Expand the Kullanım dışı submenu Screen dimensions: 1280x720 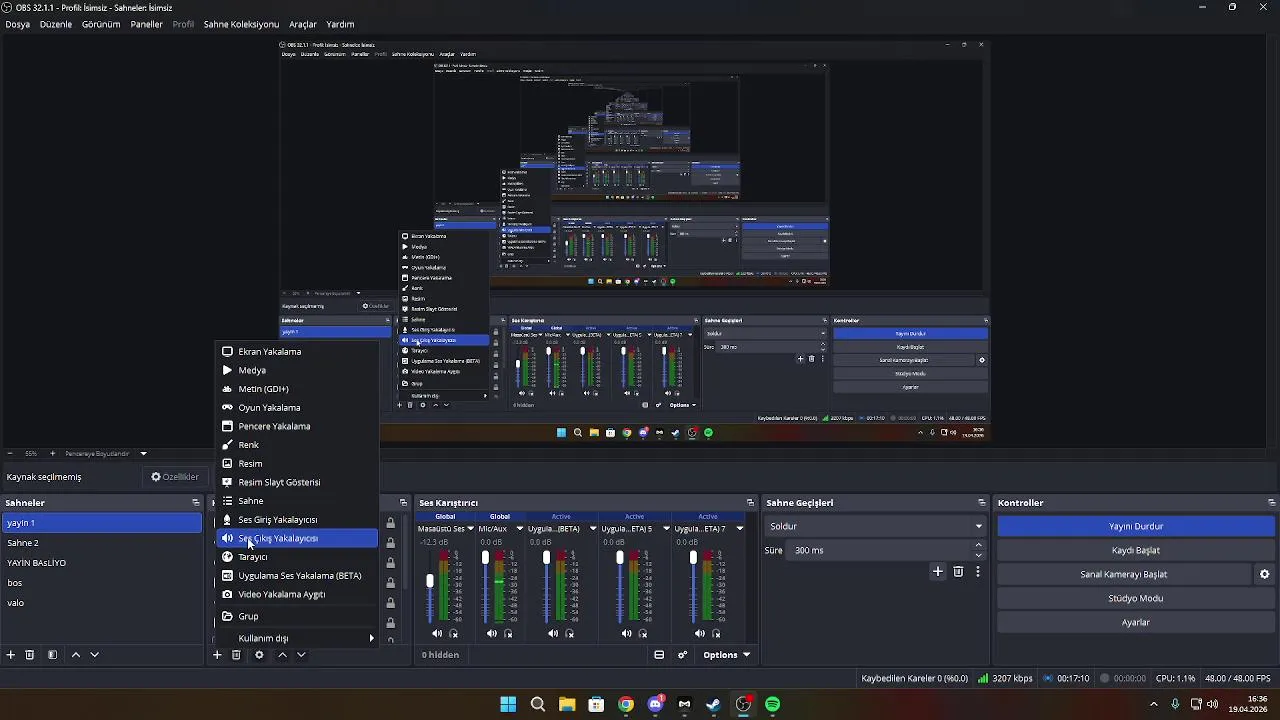pos(298,638)
